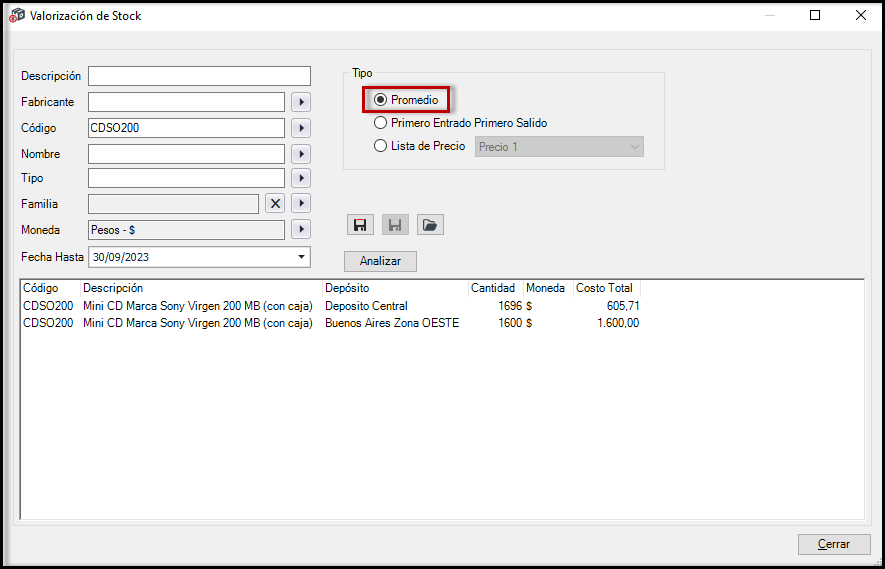Clear the Familia field with X button
The width and height of the screenshot is (885, 569).
275,204
